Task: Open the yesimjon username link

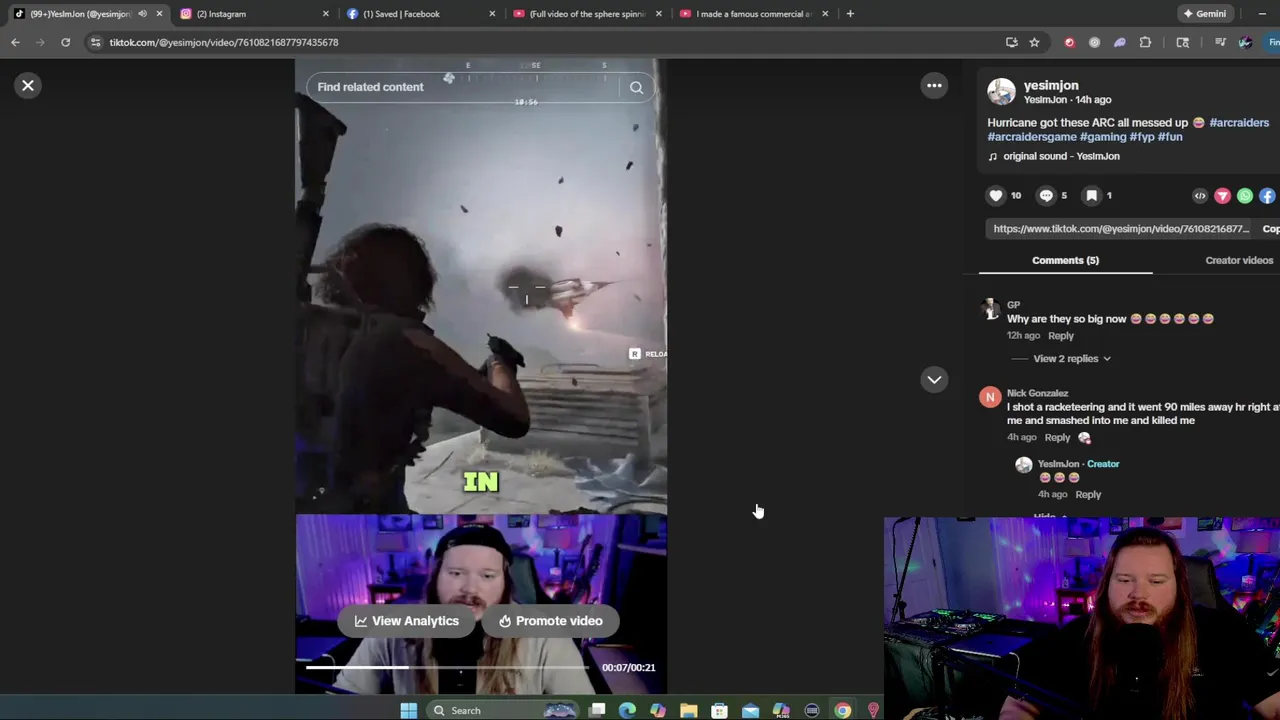Action: (1051, 85)
